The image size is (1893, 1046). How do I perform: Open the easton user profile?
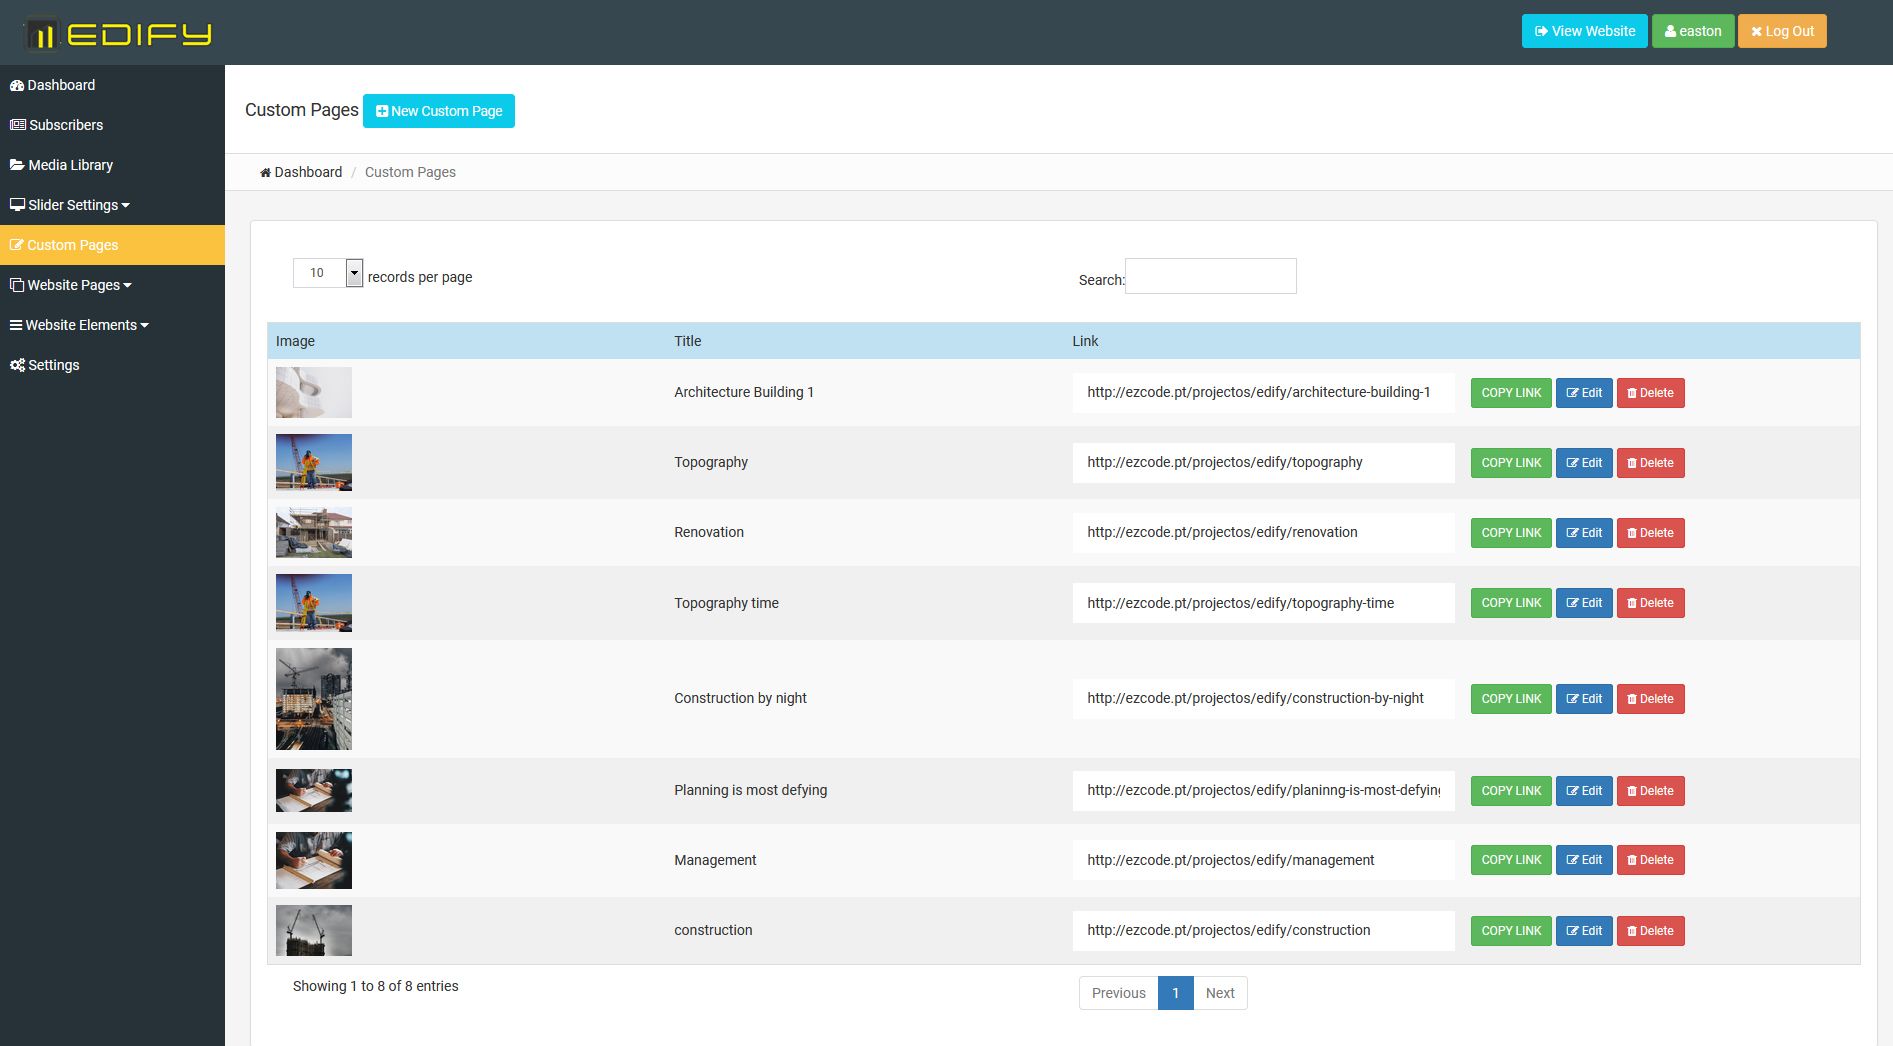(x=1692, y=31)
